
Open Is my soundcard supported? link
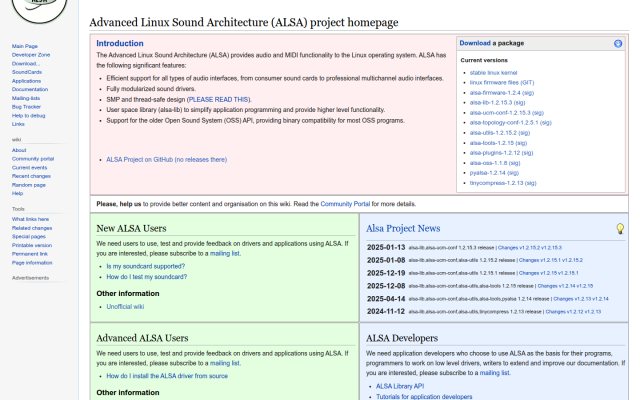coord(146,266)
